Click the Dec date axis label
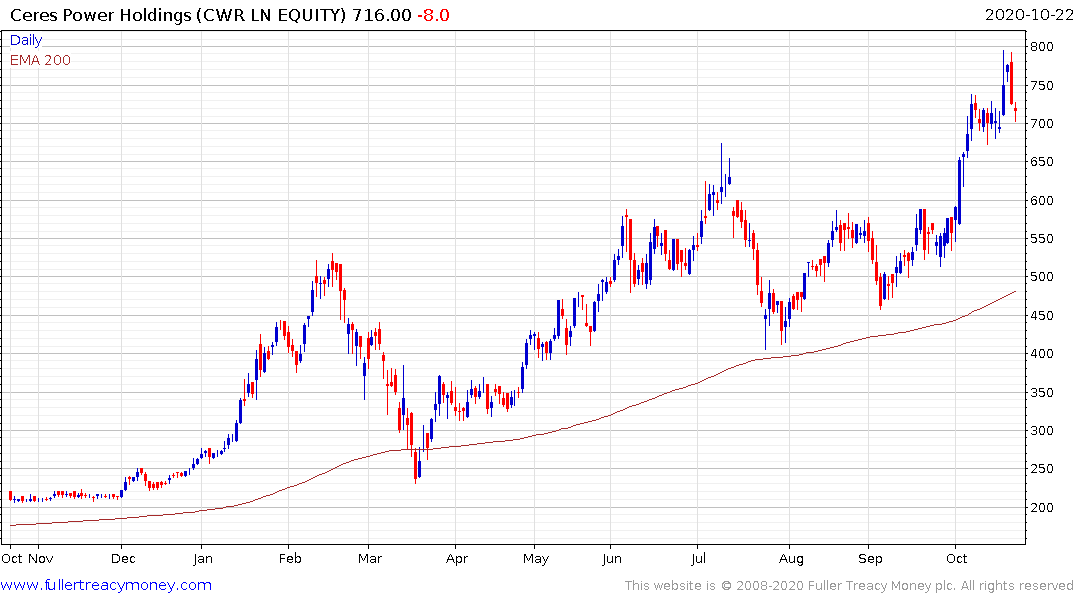1075x600 pixels. click(123, 559)
